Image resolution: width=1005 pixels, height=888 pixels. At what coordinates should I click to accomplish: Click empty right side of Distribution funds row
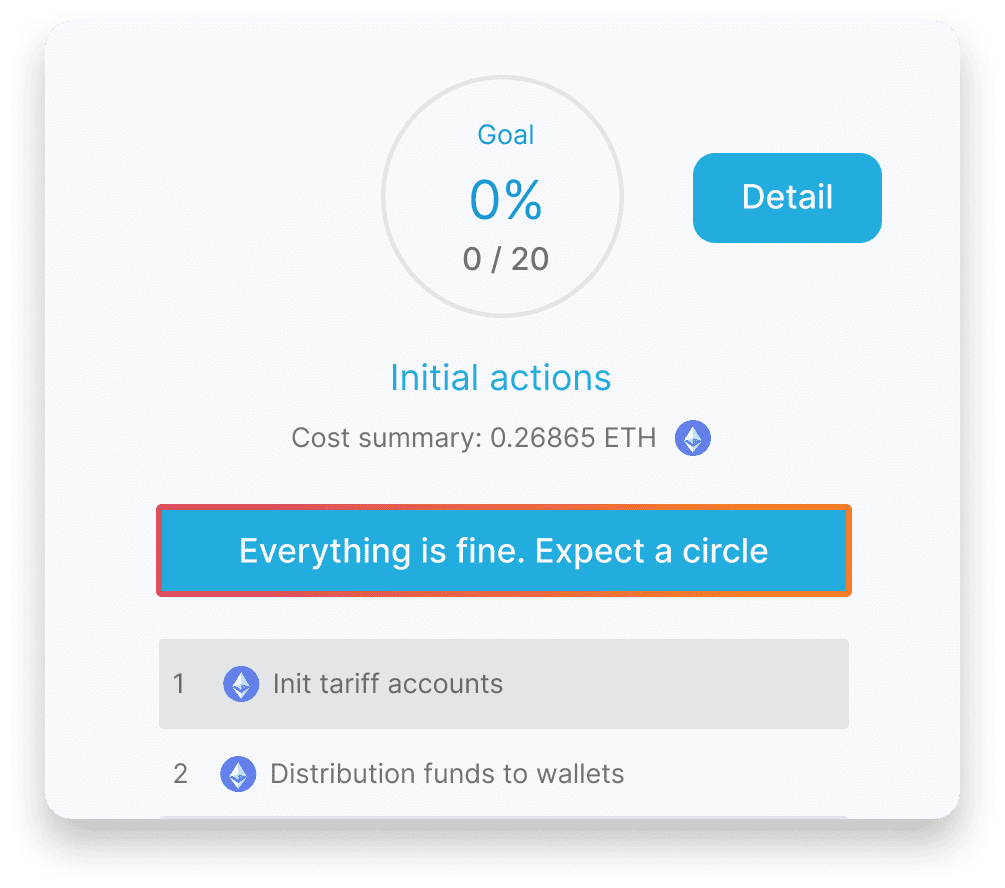(740, 774)
